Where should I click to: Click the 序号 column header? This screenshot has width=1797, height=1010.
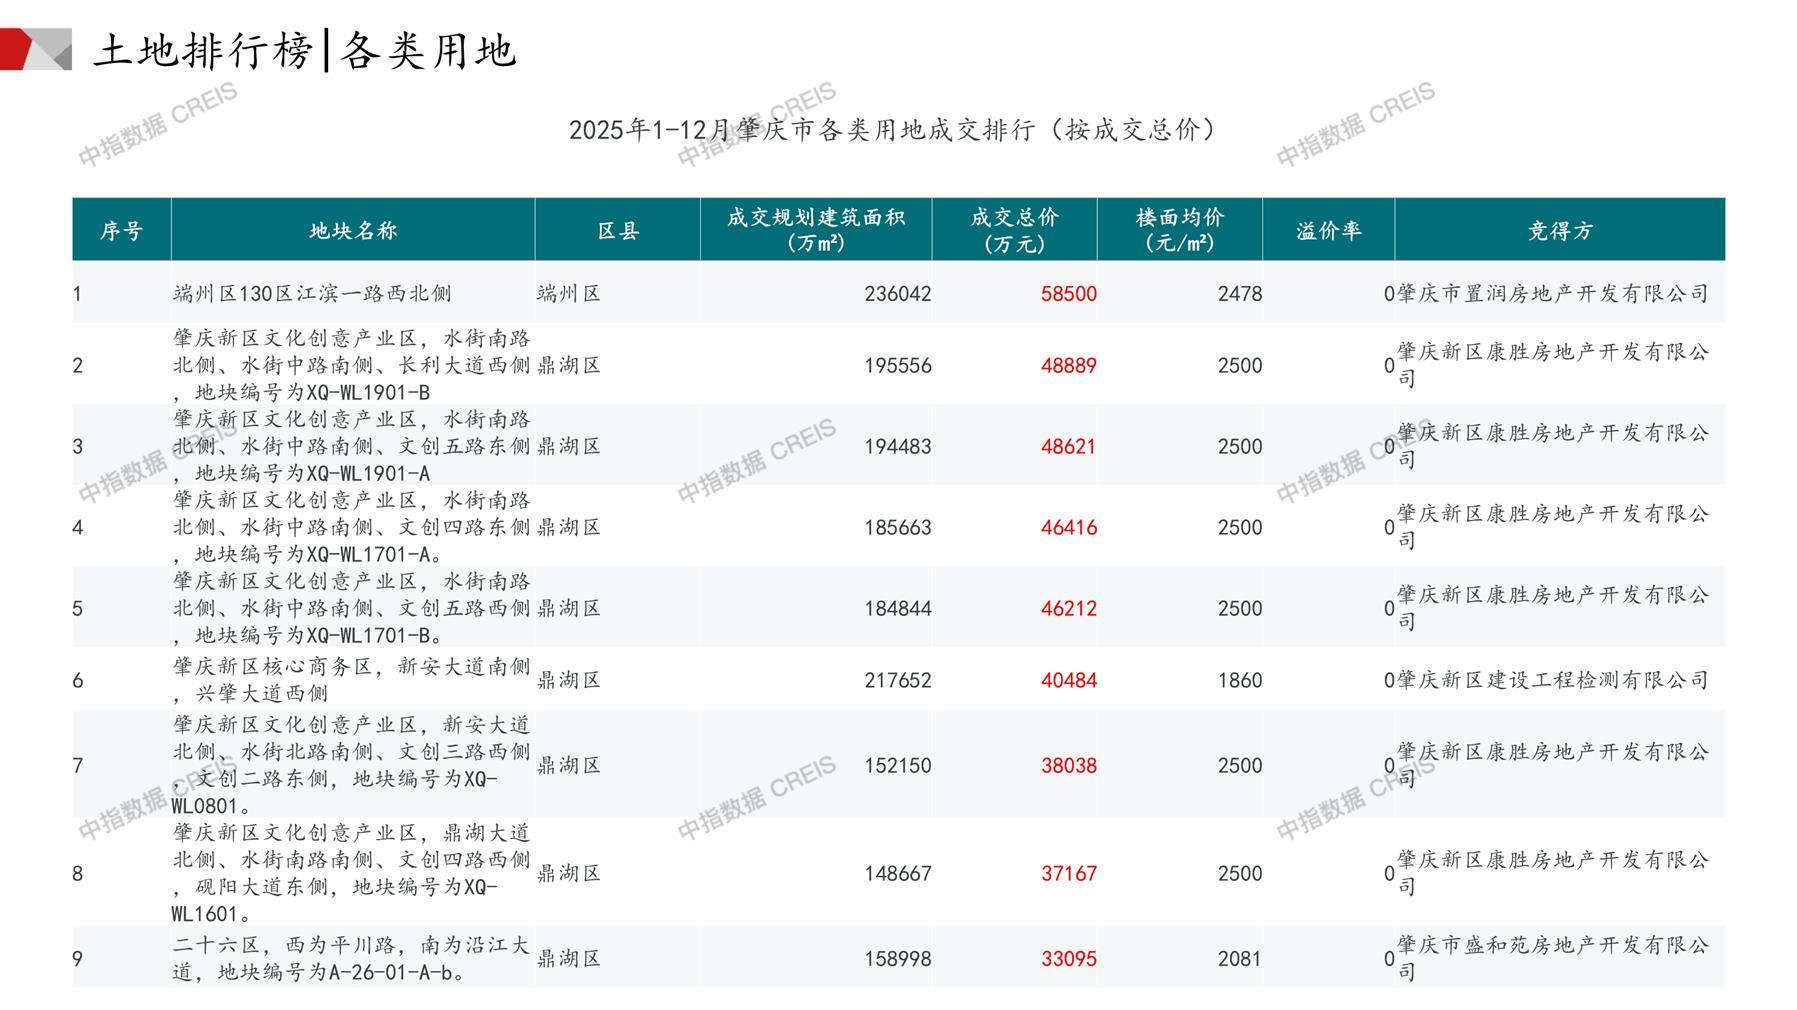click(x=121, y=231)
